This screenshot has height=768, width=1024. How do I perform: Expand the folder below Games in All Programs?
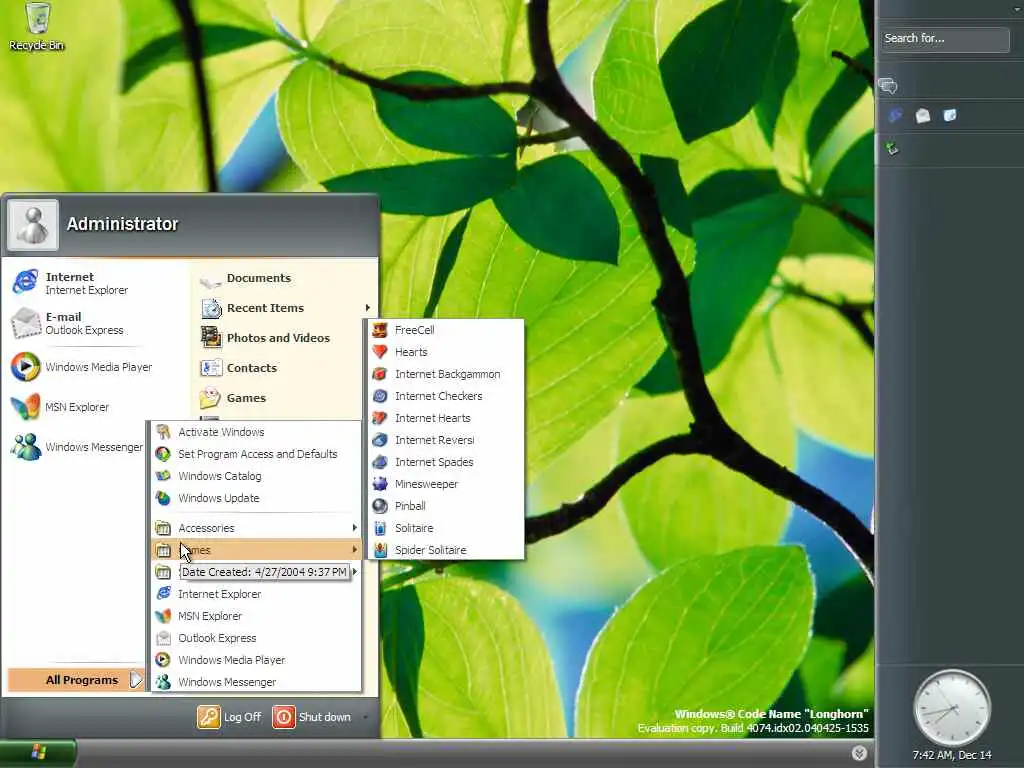pyautogui.click(x=355, y=572)
